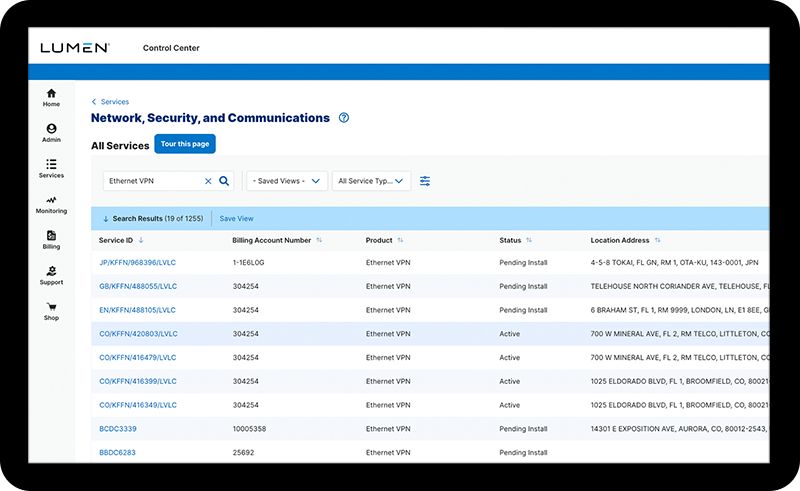Open service JP/KFFN/968396/LVLC
Viewport: 800px width, 491px height.
coord(137,262)
